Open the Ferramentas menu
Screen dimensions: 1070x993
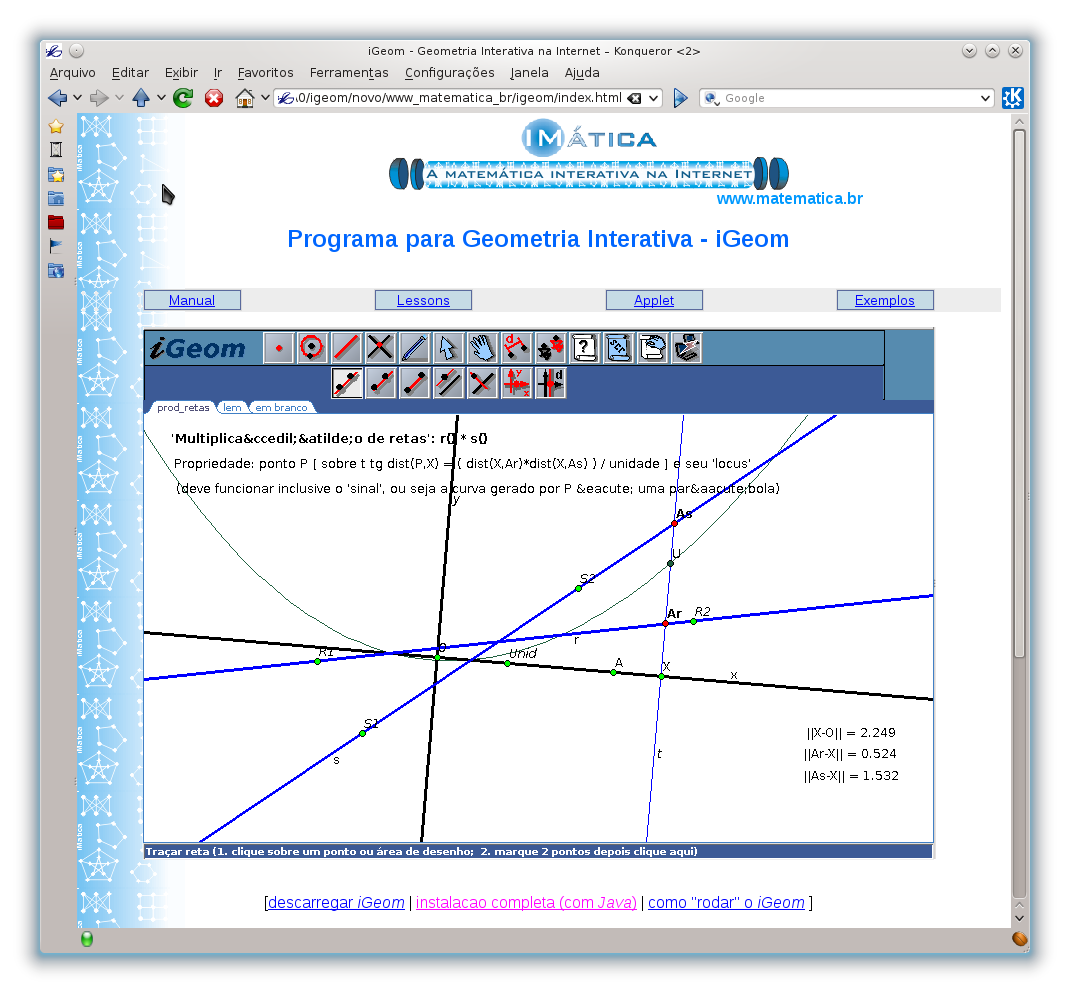click(349, 72)
